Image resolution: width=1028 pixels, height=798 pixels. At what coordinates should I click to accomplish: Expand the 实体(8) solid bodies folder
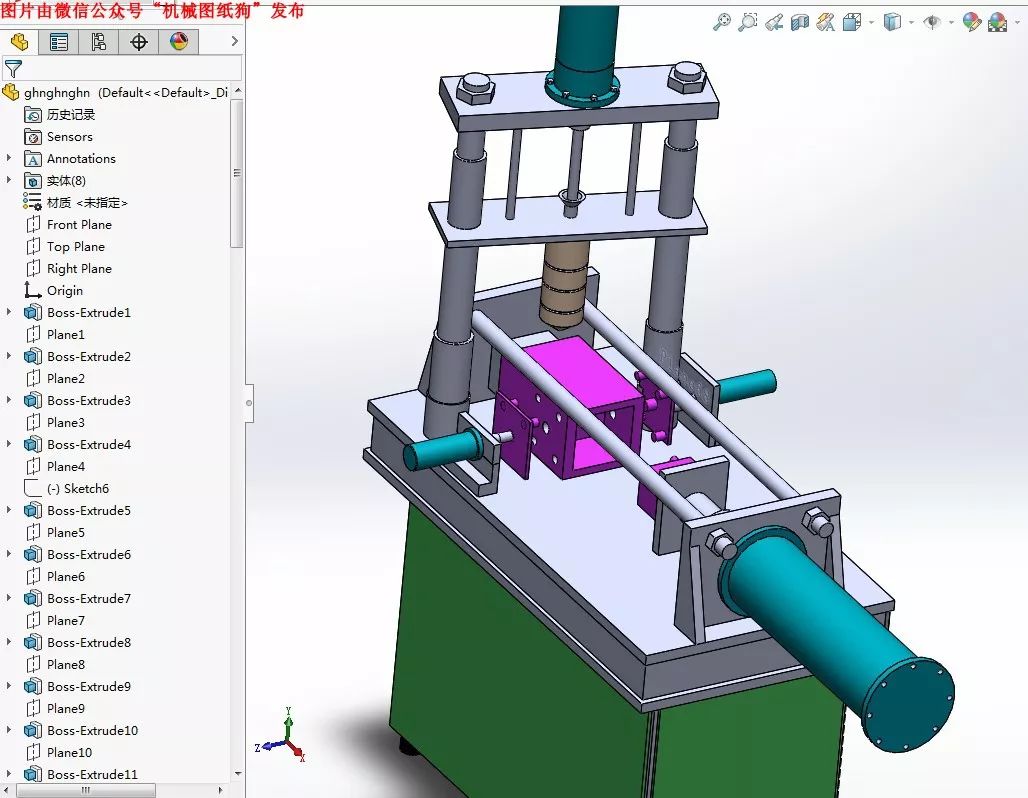[x=9, y=180]
